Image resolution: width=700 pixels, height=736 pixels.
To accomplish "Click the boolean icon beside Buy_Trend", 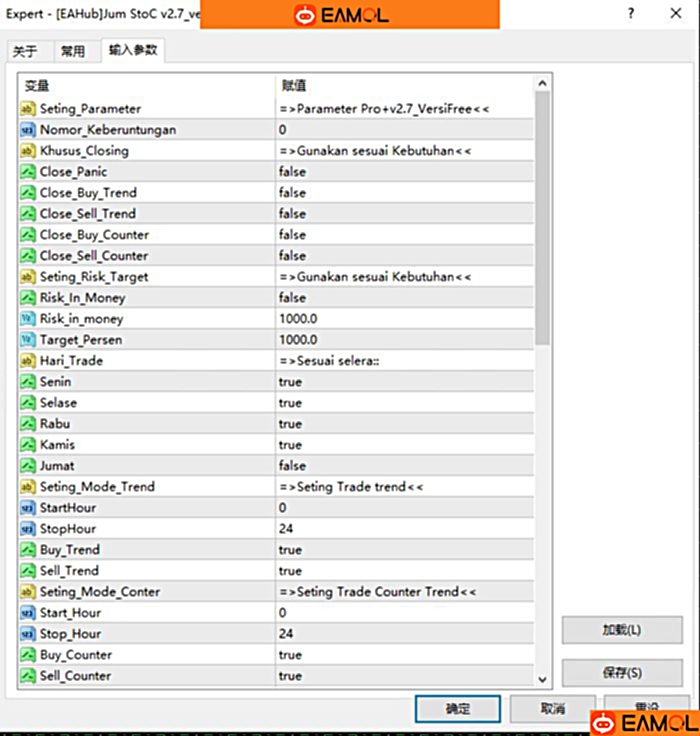I will [x=28, y=550].
